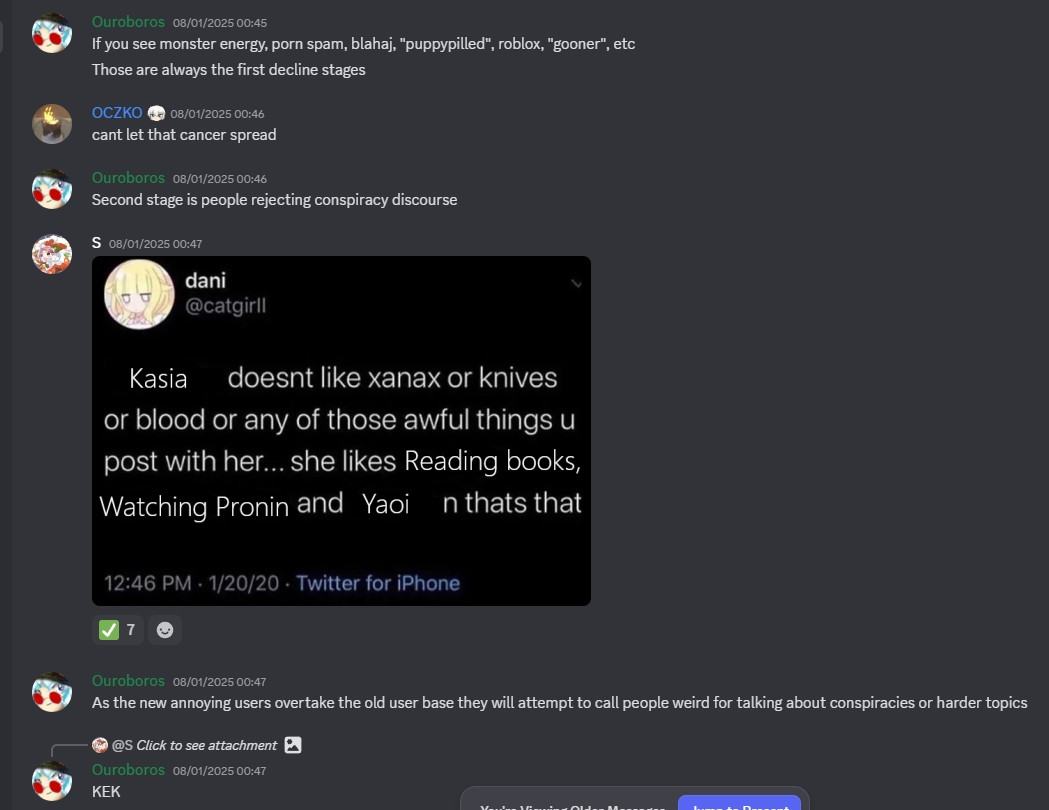This screenshot has width=1049, height=810.
Task: Click the @S mention in reply preview
Action: point(122,745)
